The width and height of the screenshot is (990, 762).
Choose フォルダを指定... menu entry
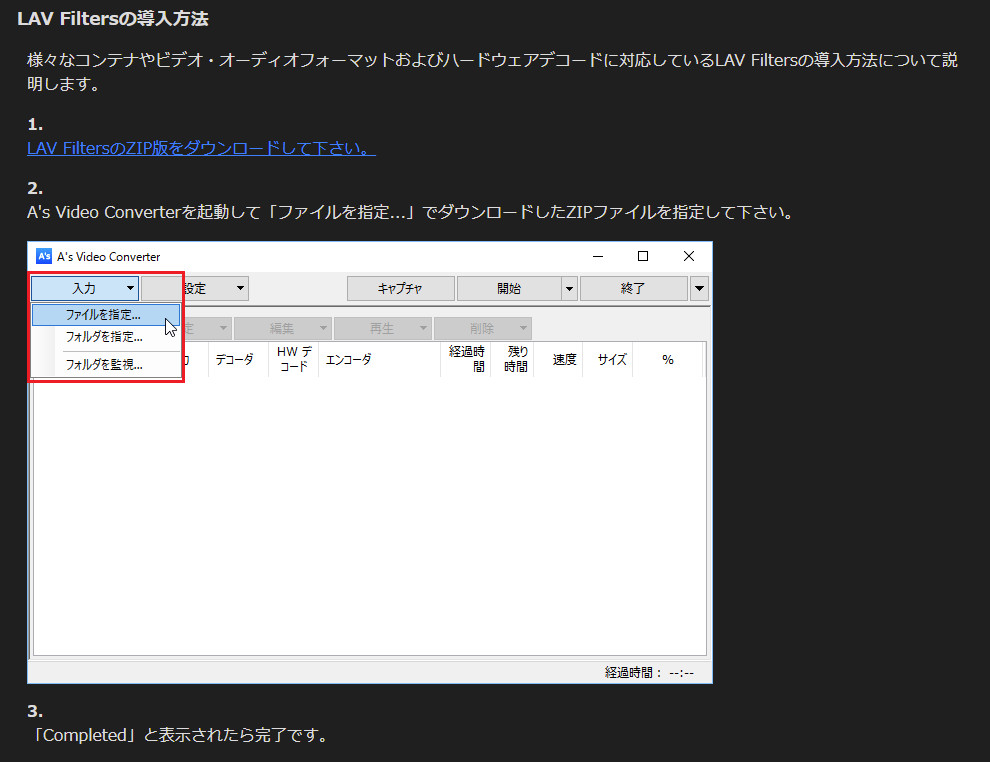click(x=104, y=337)
